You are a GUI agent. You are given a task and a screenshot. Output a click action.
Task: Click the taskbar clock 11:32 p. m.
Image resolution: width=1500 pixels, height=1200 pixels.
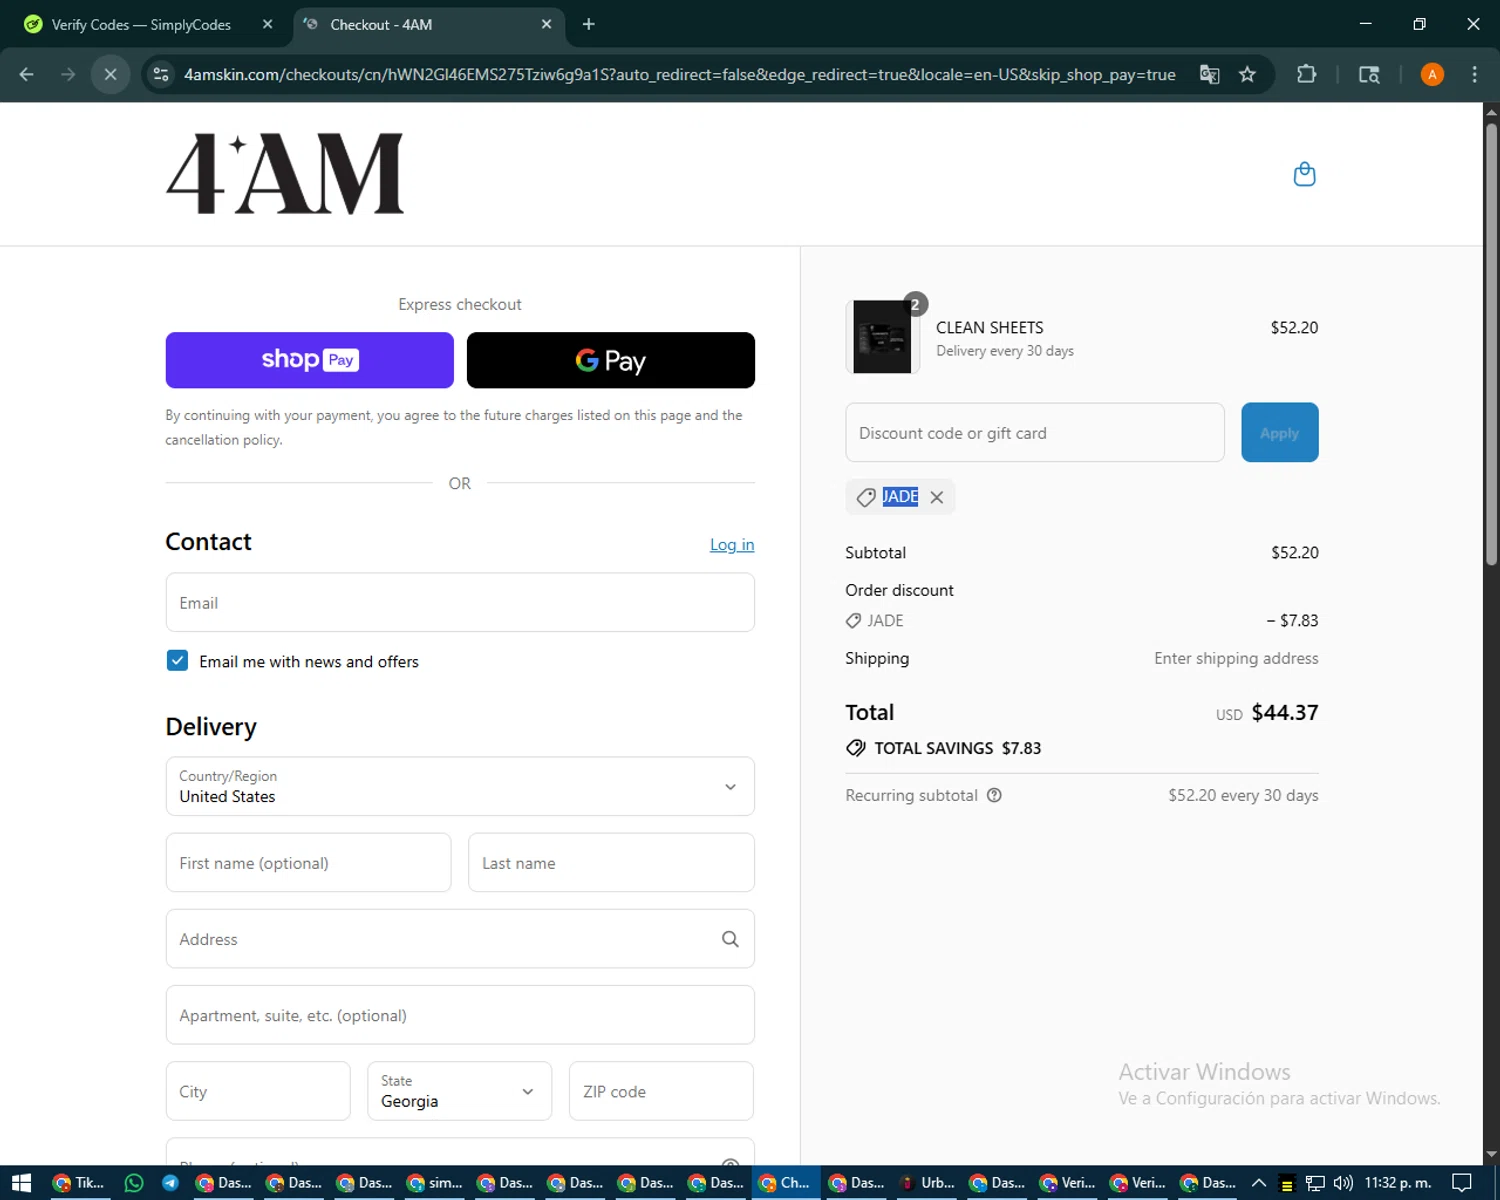click(x=1398, y=1183)
